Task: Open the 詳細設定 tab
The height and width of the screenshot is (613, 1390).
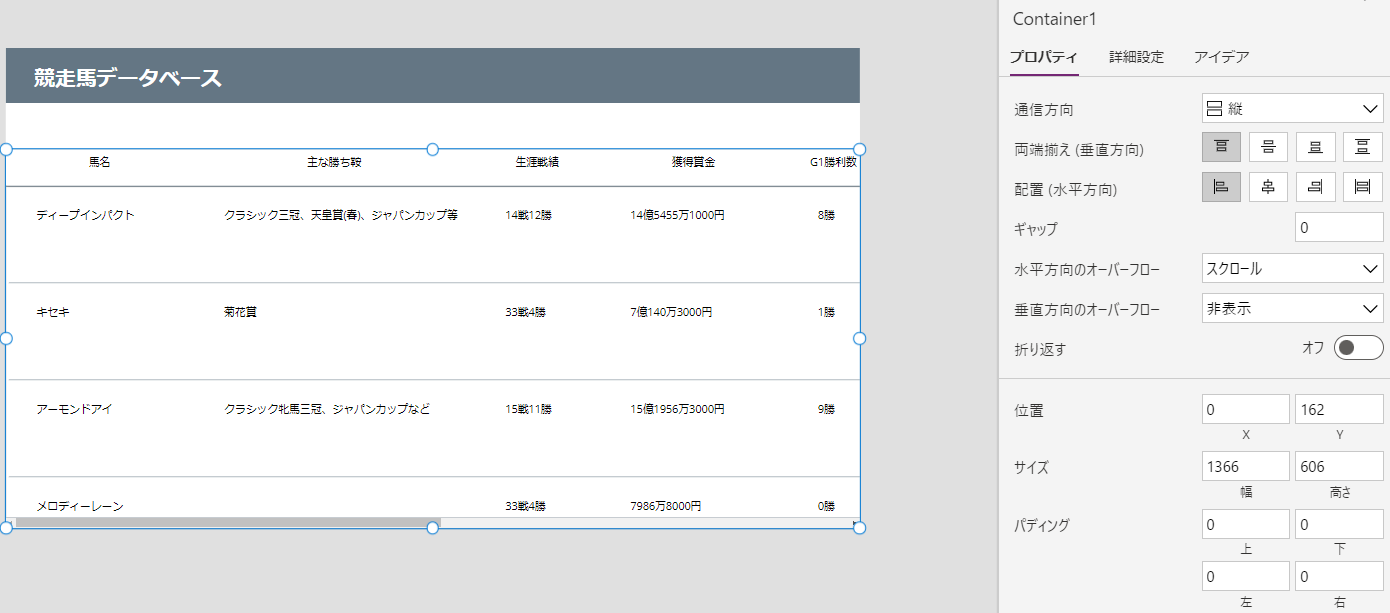Action: coord(1136,57)
